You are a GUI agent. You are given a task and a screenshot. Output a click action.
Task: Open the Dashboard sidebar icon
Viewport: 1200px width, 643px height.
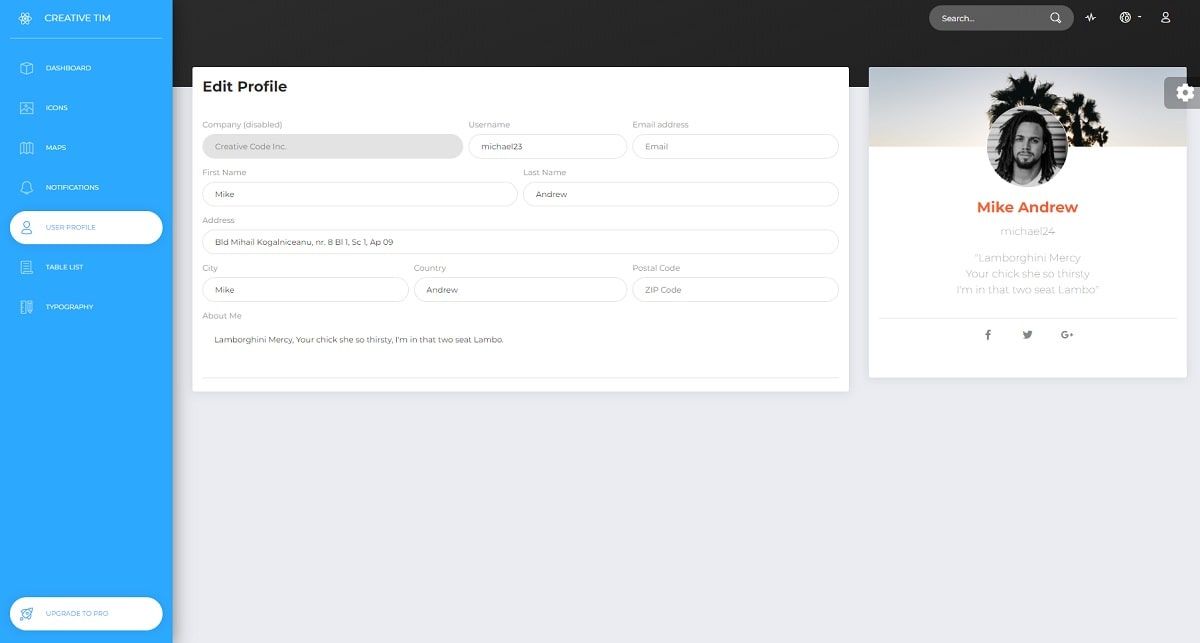point(24,68)
